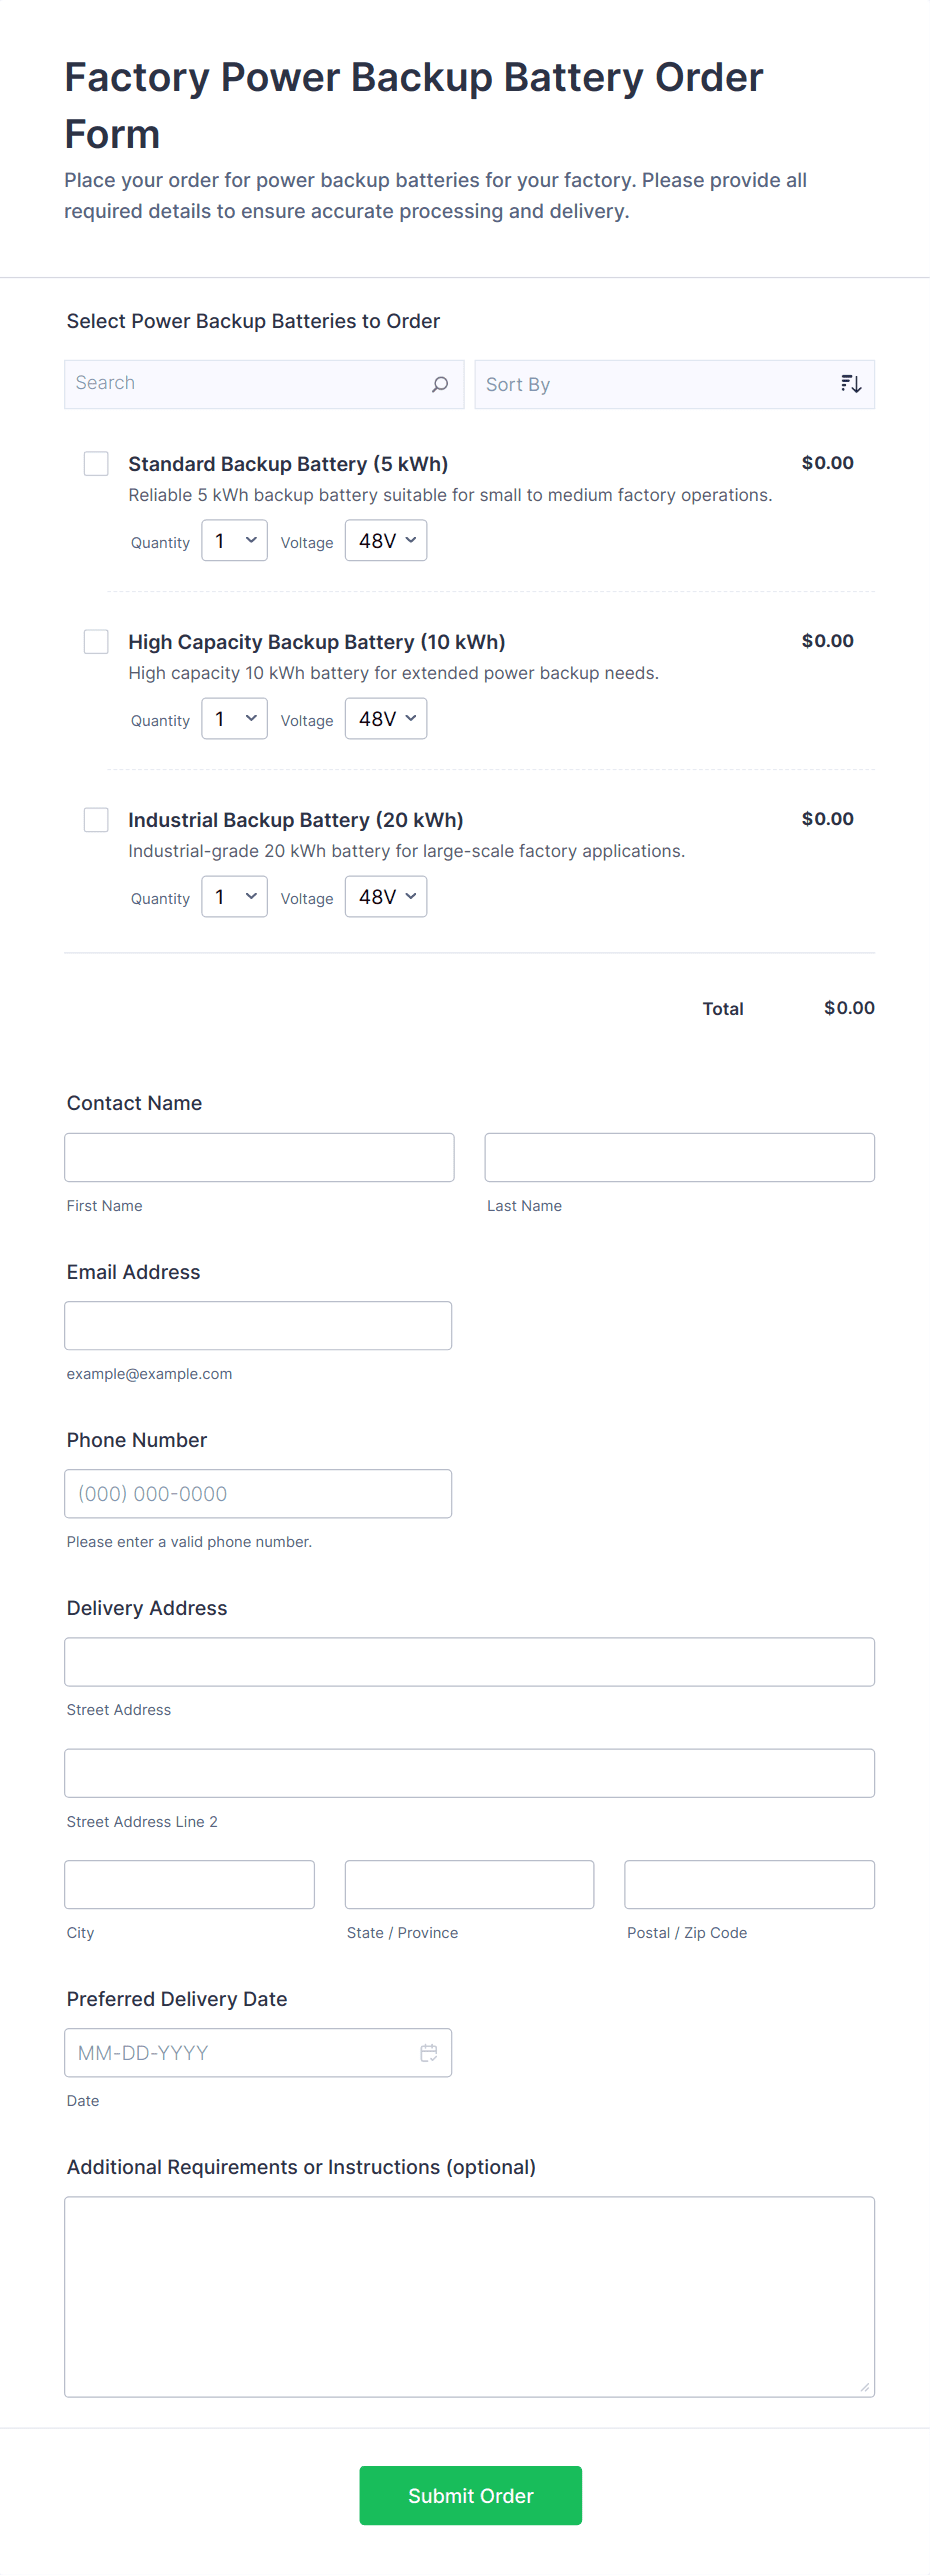Click the Submit Order button
The height and width of the screenshot is (2575, 930).
(x=470, y=2495)
